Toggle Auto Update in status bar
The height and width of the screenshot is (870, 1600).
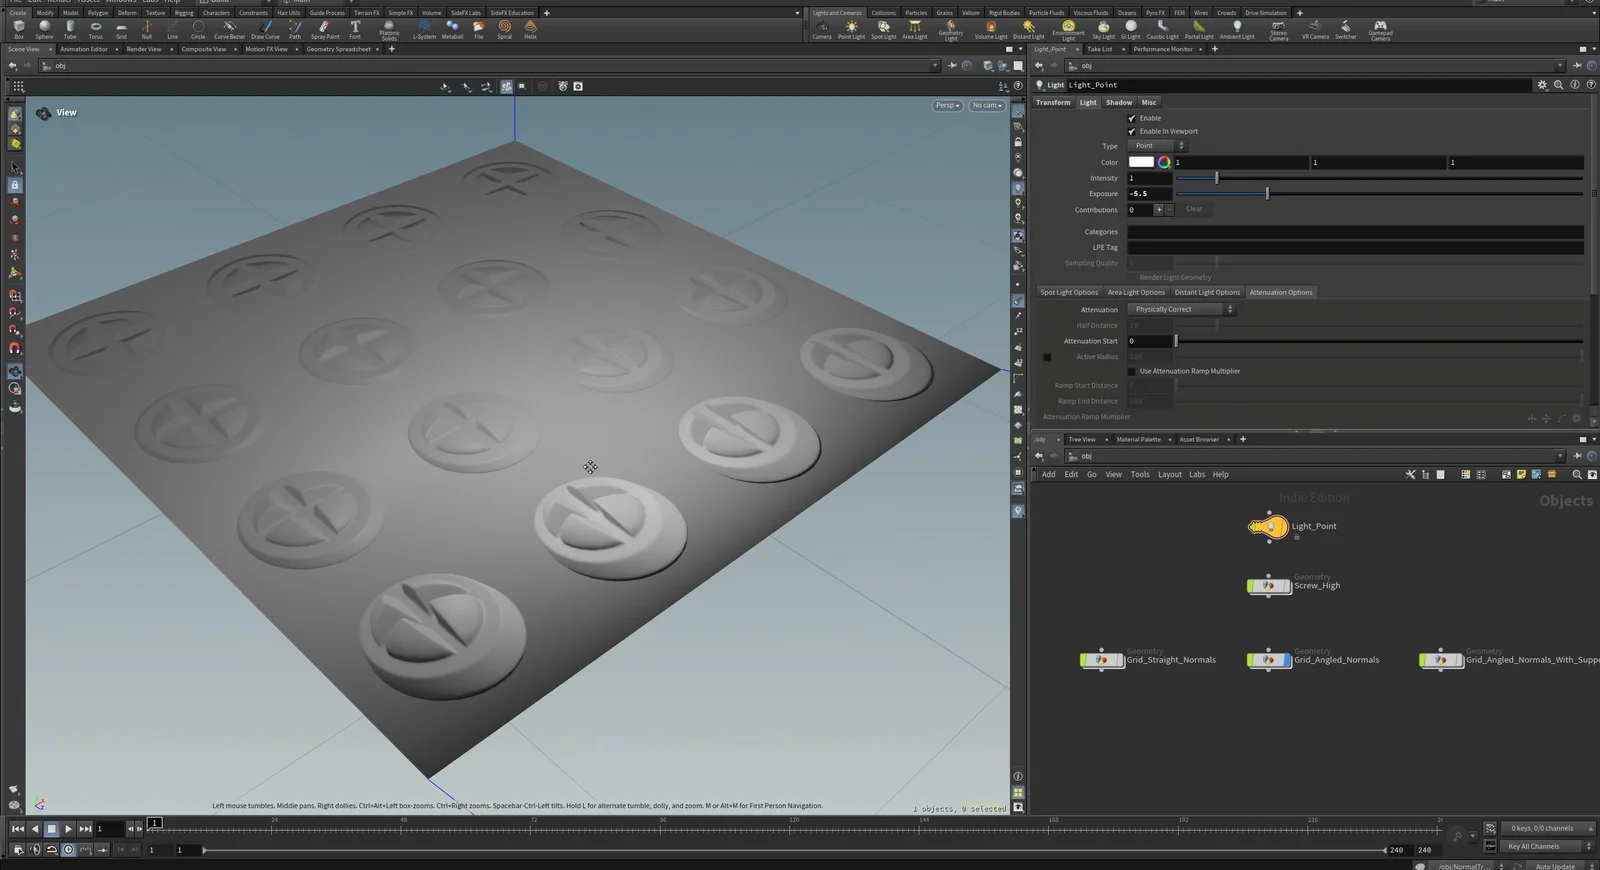tap(1555, 866)
